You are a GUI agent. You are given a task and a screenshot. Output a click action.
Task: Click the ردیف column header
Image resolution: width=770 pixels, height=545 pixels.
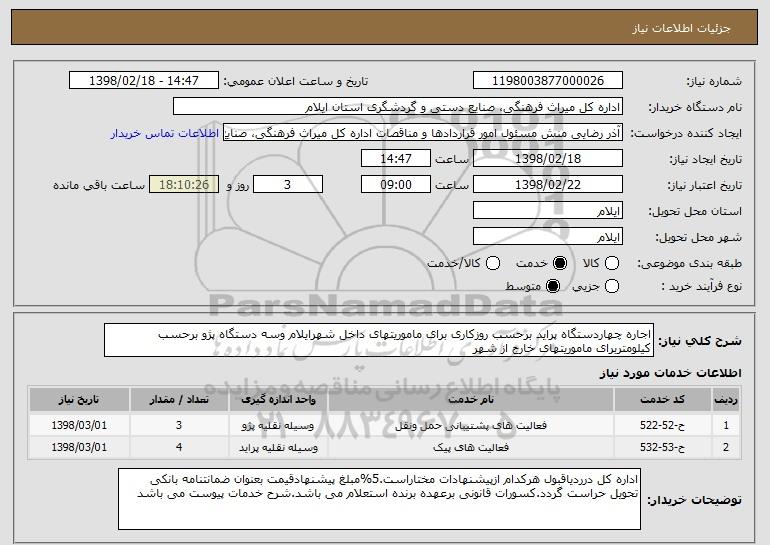(x=726, y=400)
